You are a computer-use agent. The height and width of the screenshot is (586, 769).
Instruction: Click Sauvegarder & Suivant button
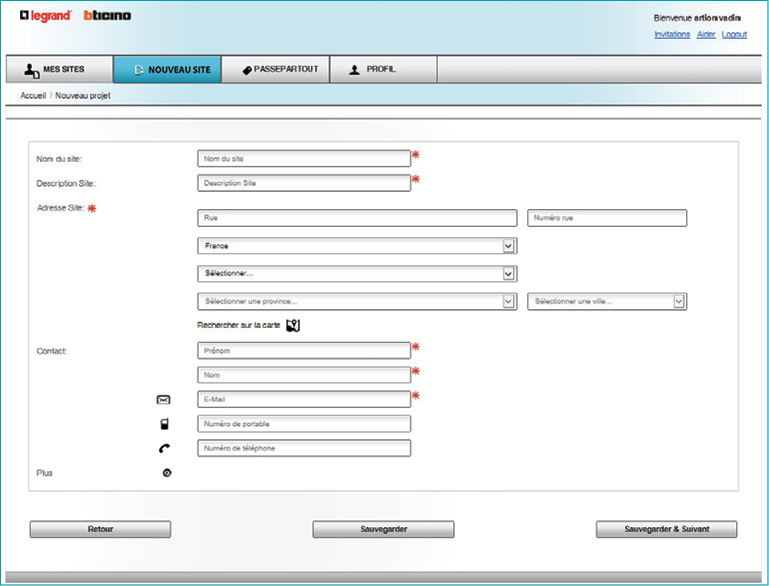point(666,529)
